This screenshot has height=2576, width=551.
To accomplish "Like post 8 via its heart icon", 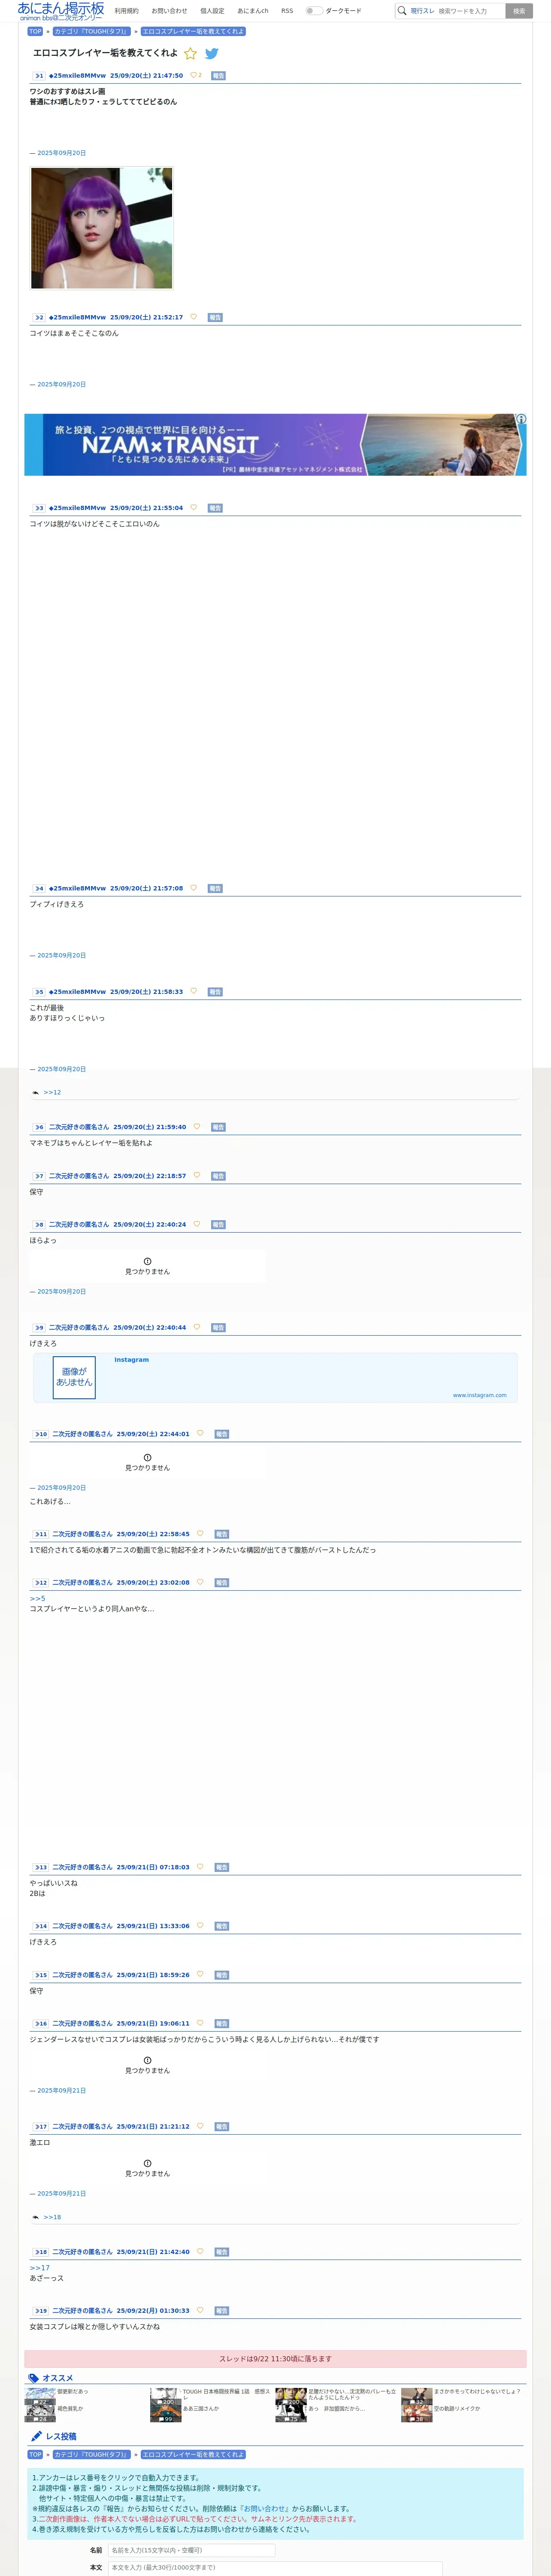I will tap(197, 1224).
